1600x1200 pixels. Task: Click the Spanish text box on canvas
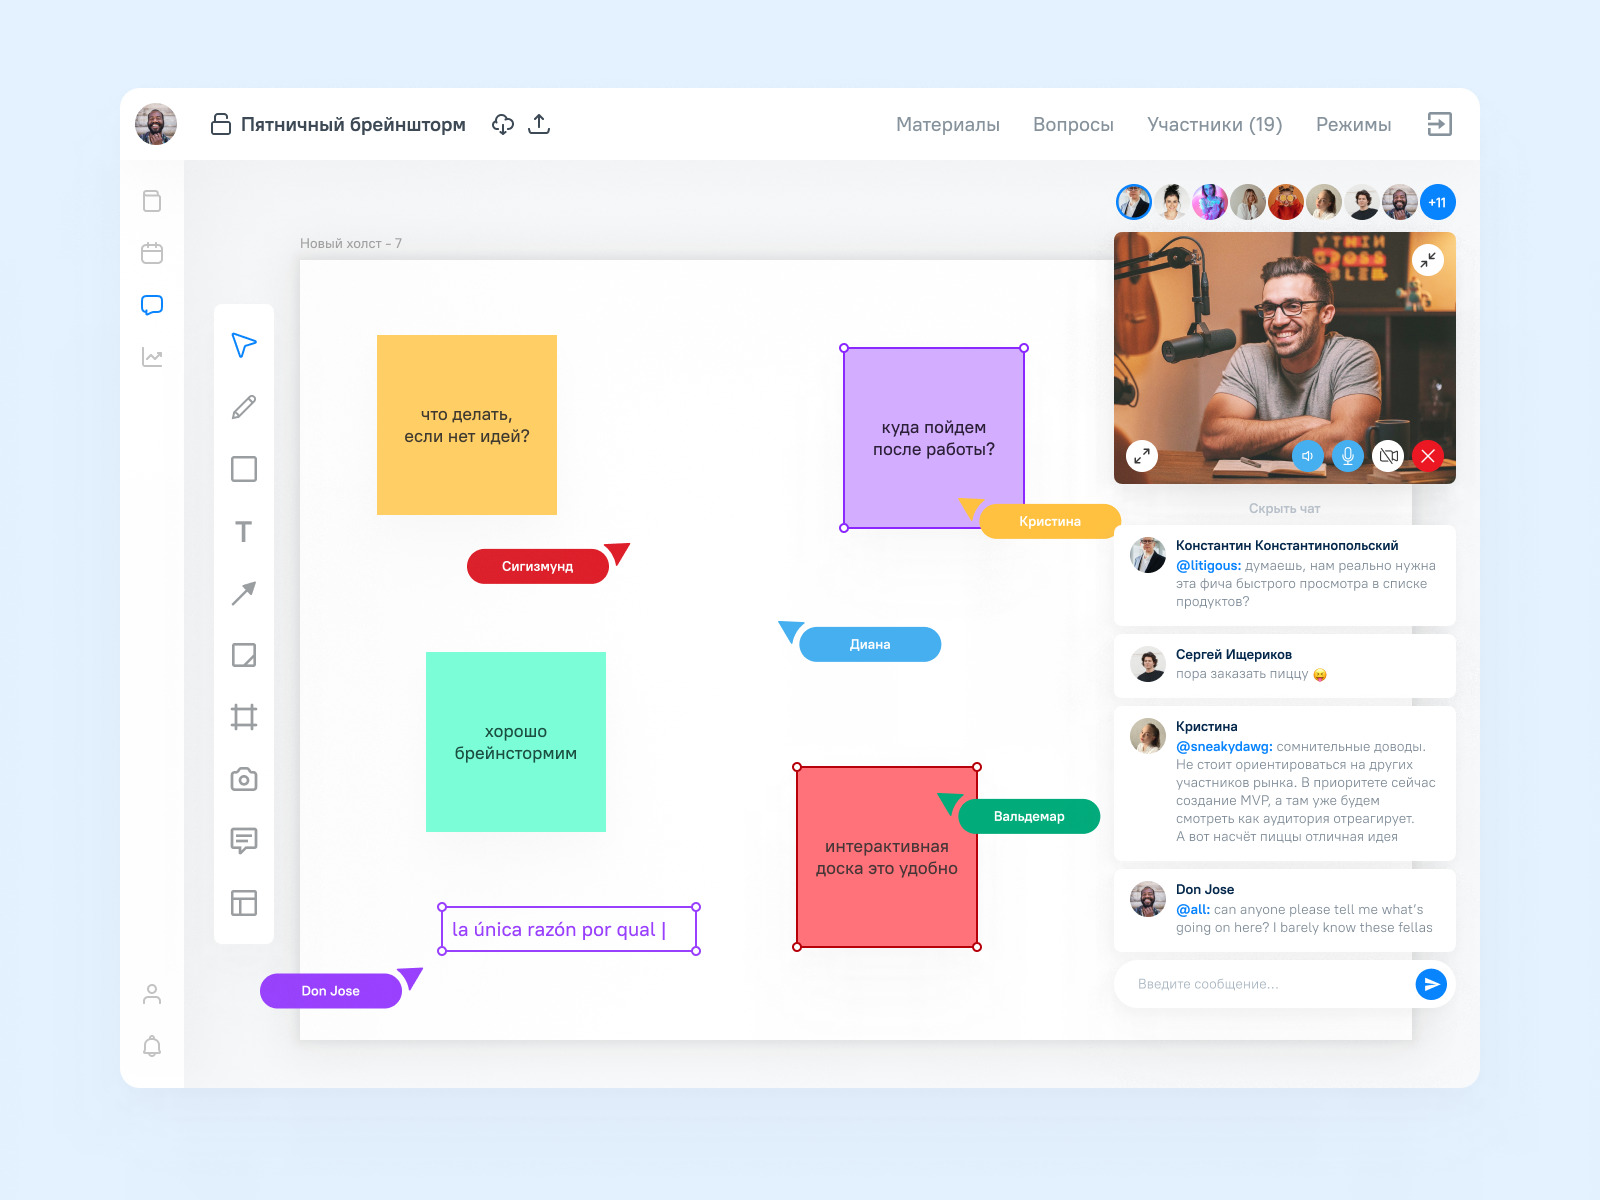(569, 929)
